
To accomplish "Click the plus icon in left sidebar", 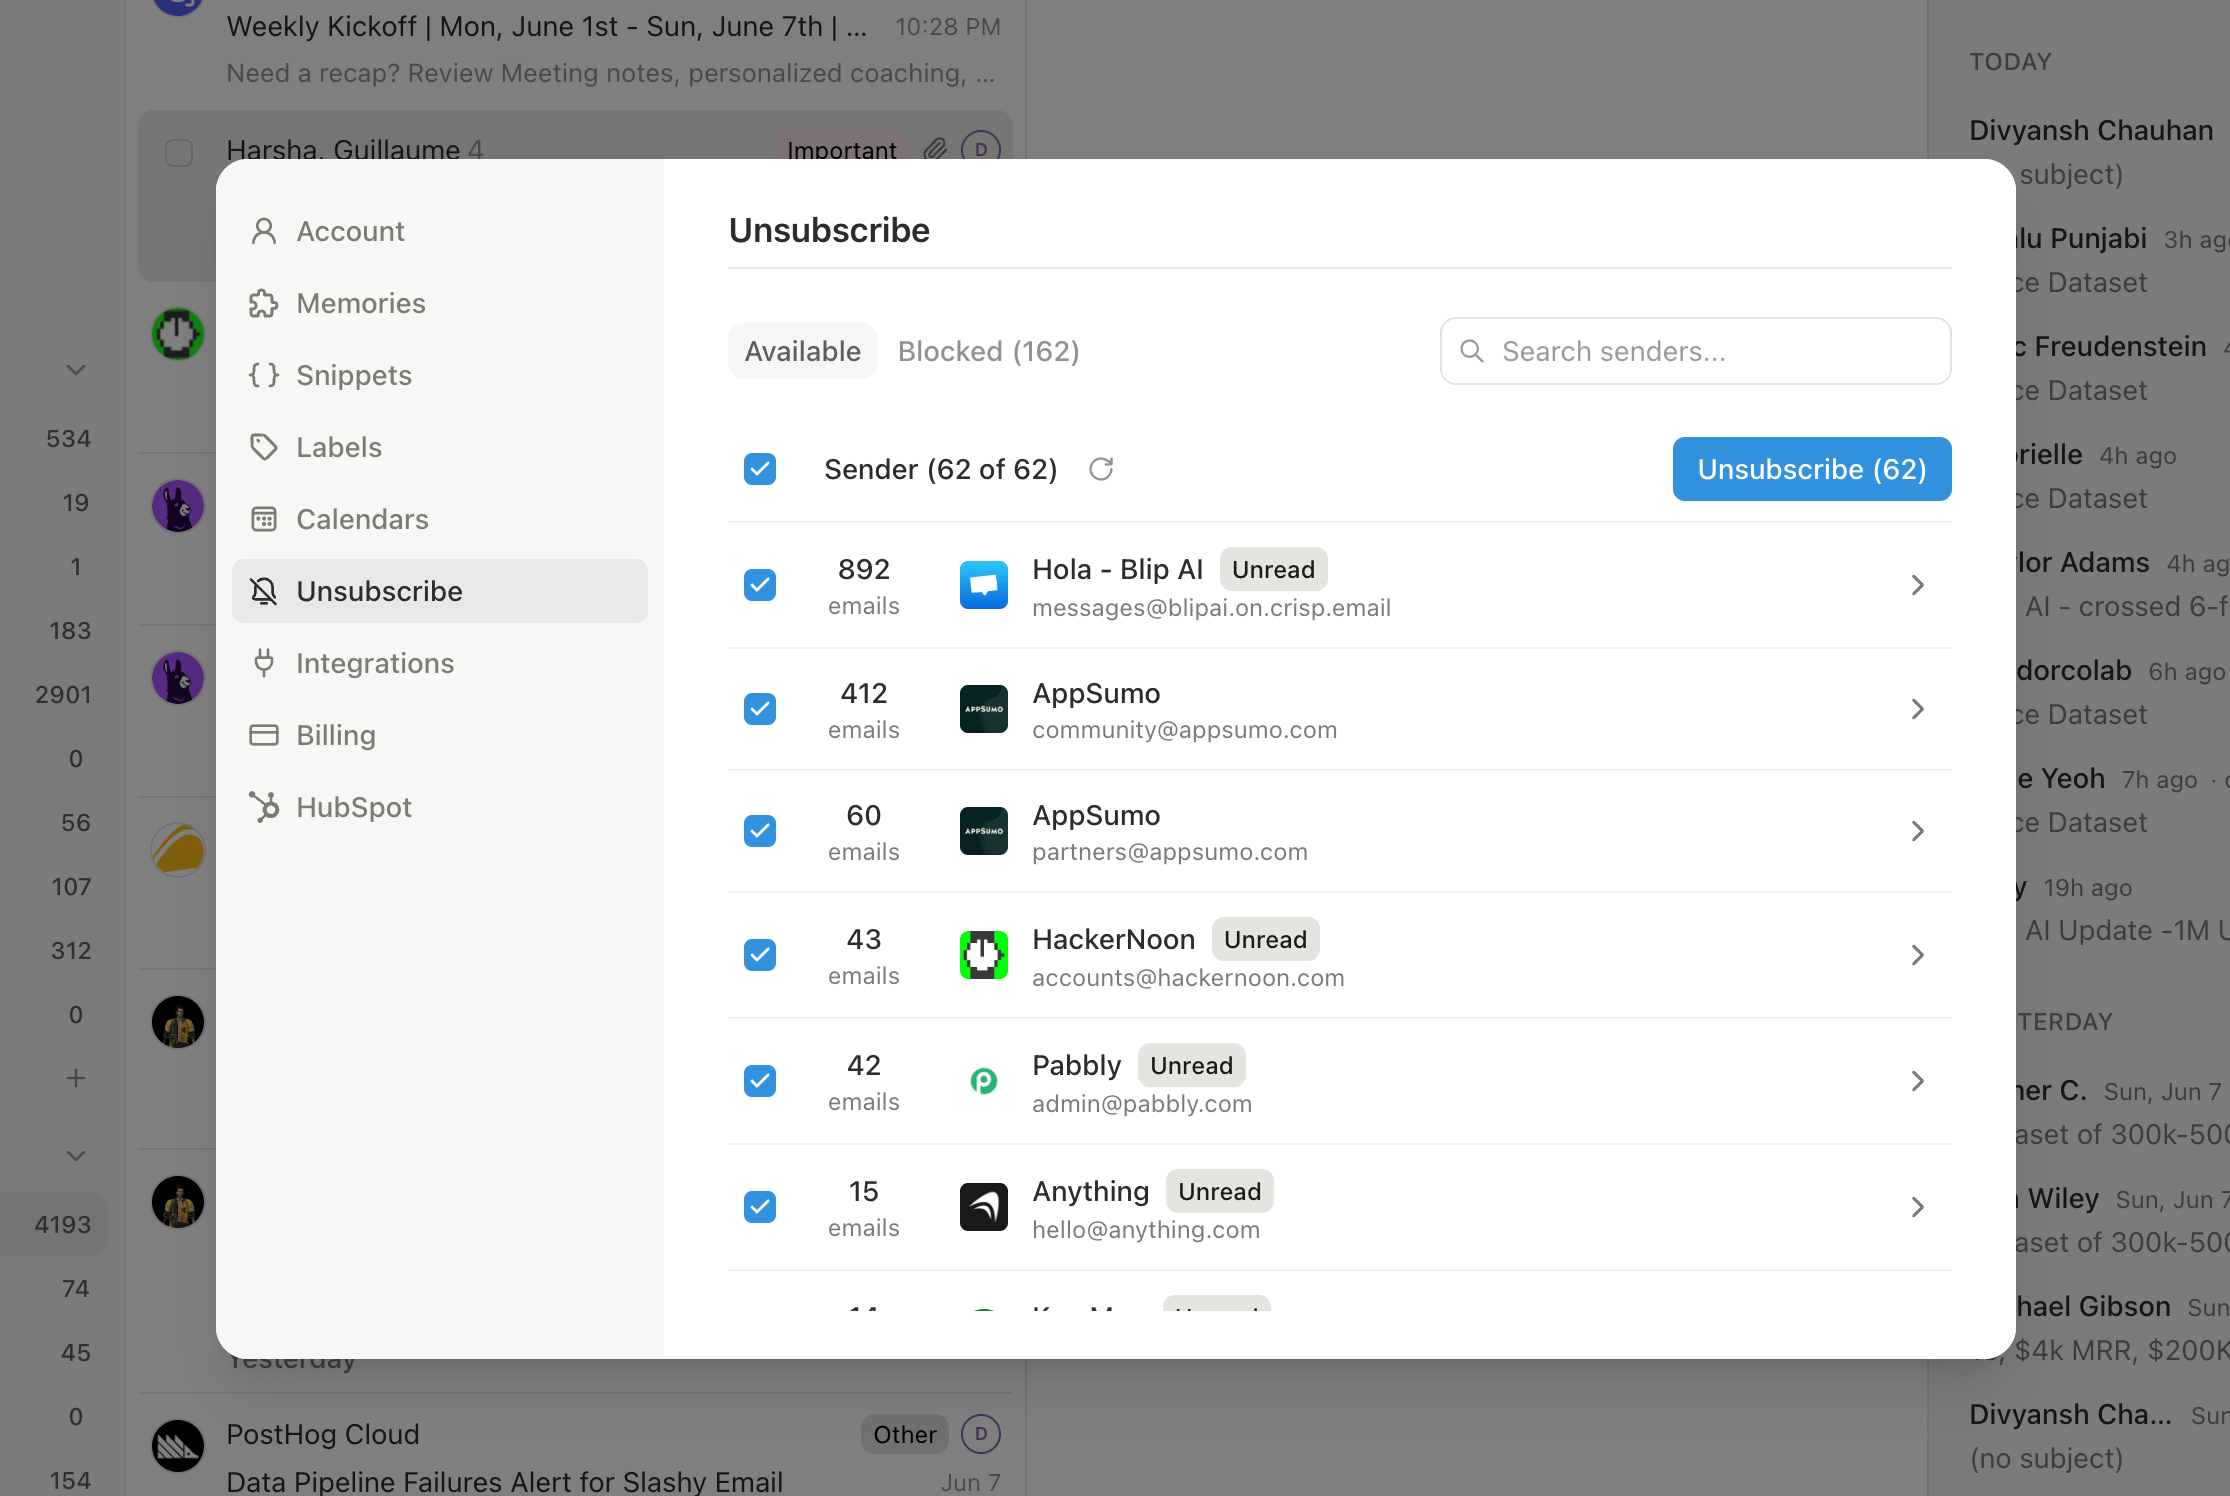I will coord(75,1079).
